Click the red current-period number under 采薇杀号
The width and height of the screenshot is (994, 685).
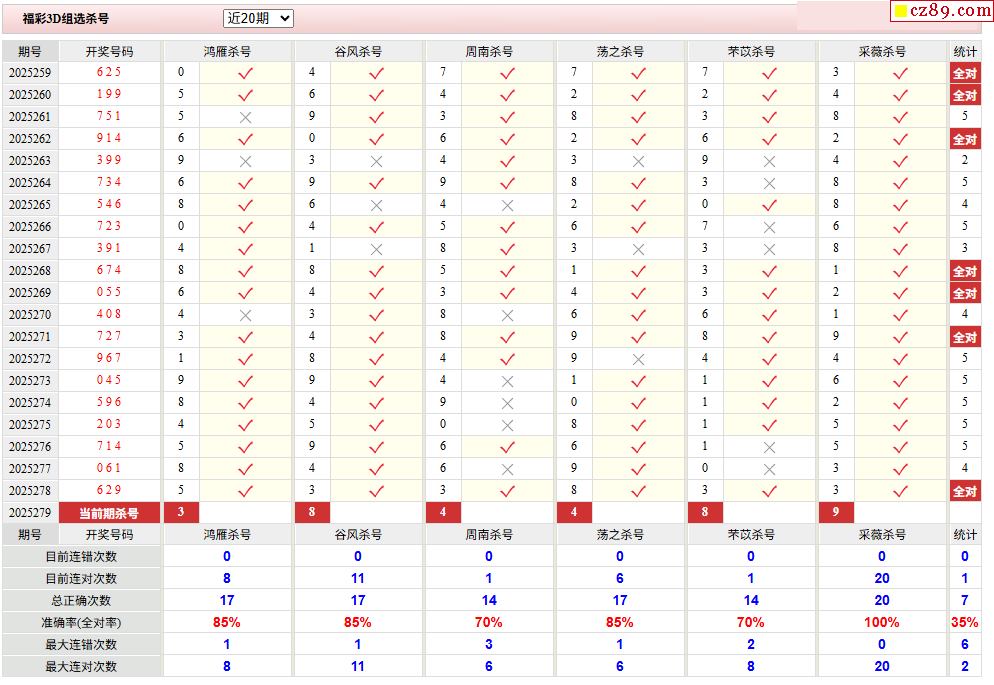click(836, 512)
